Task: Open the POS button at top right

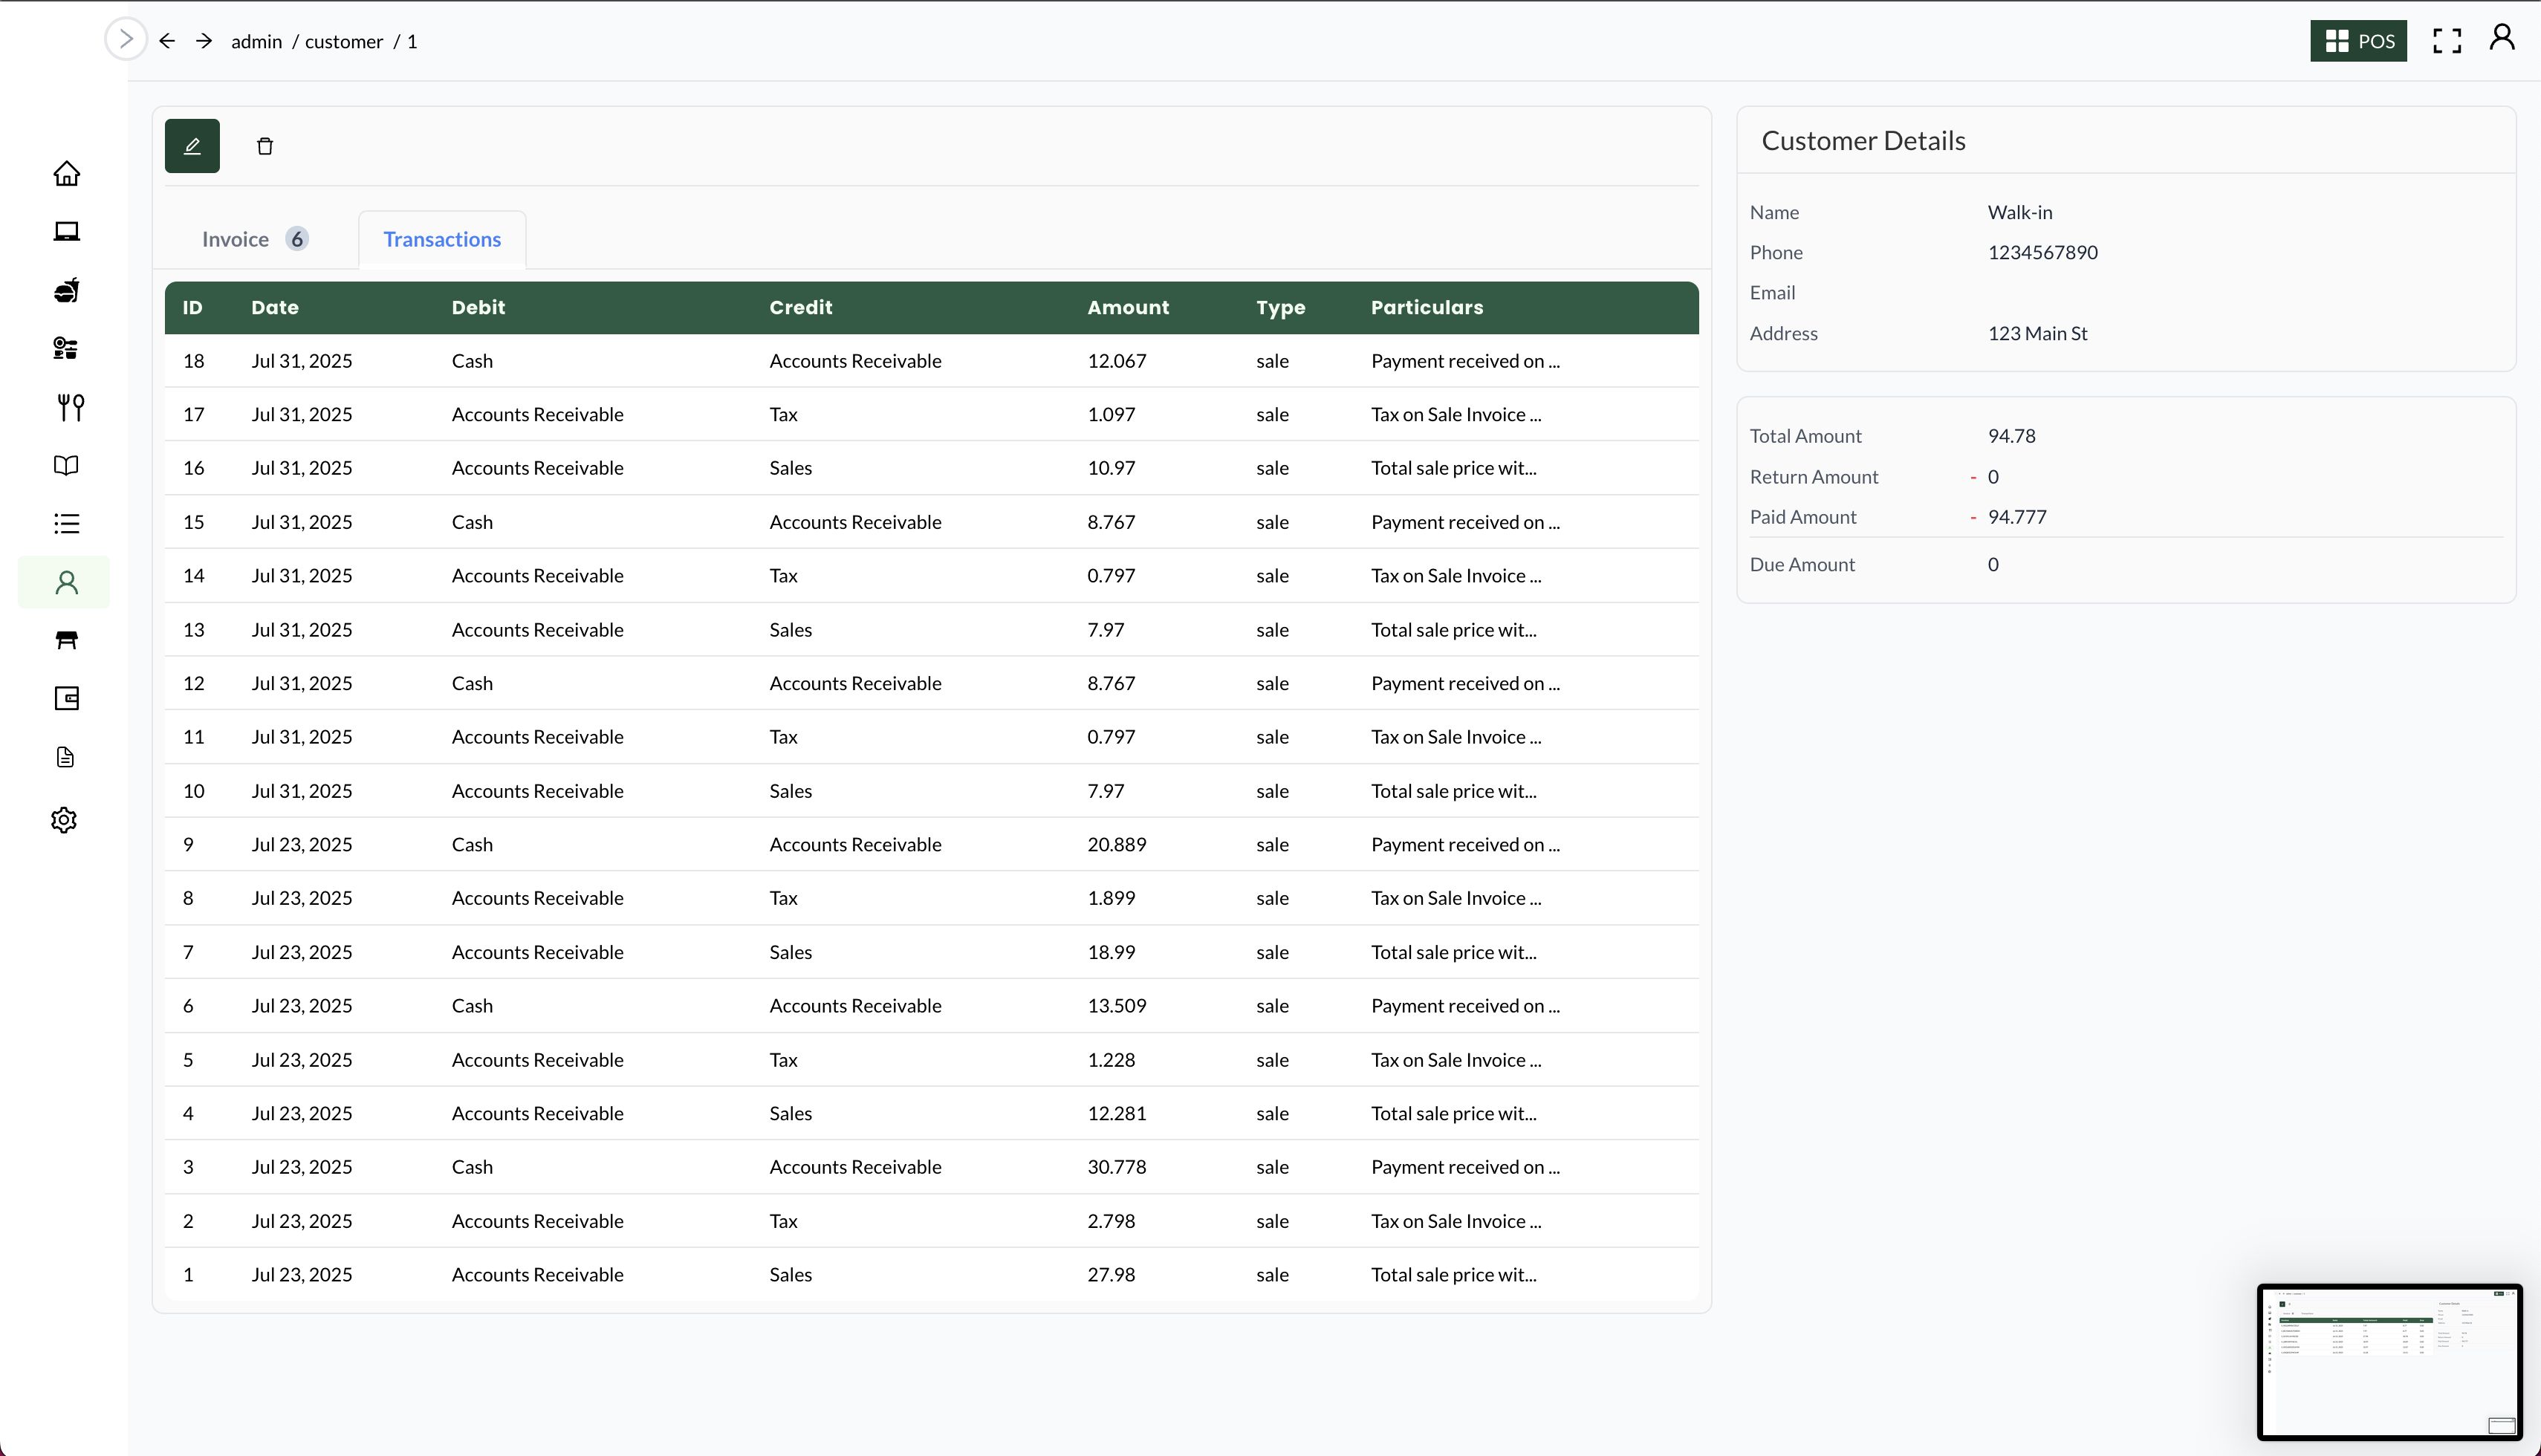Action: click(2357, 41)
